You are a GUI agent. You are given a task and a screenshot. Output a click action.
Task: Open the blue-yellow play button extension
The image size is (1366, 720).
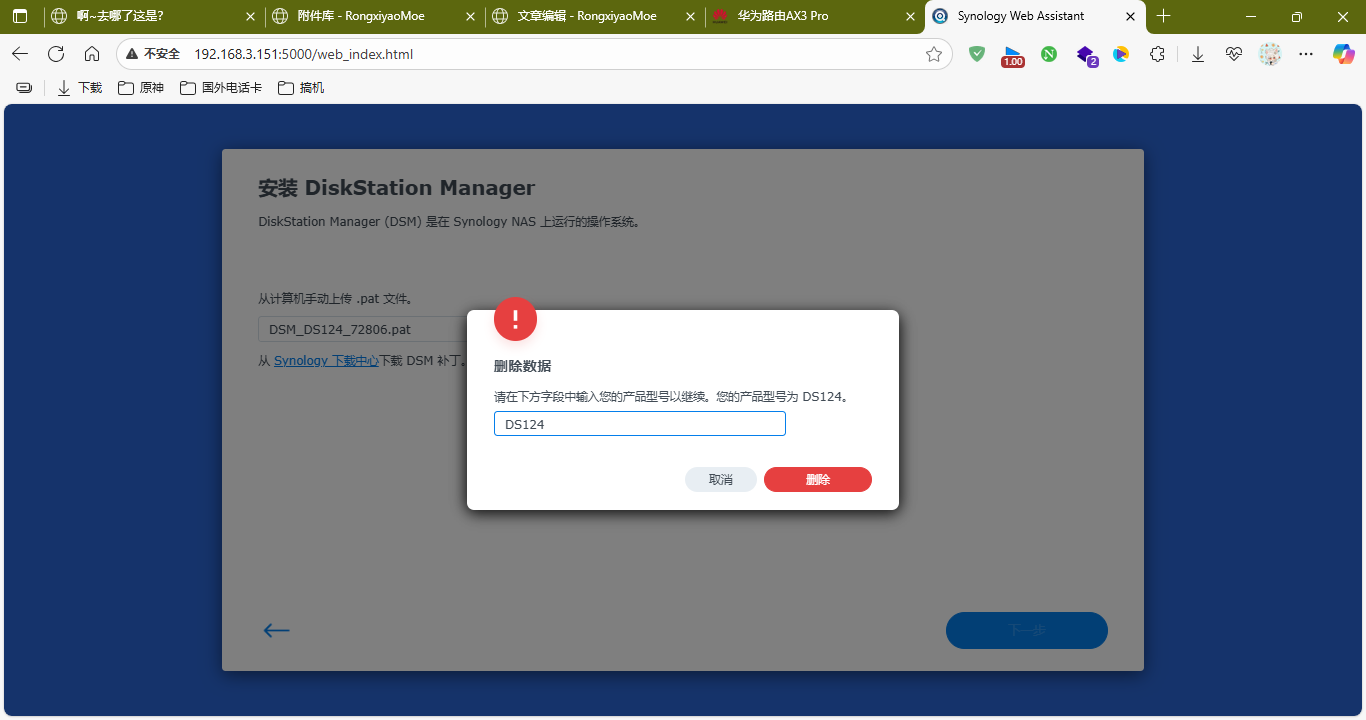click(x=1121, y=54)
